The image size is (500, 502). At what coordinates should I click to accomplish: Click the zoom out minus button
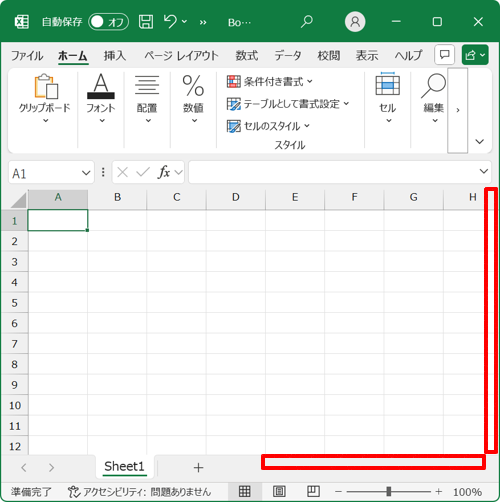[x=338, y=492]
